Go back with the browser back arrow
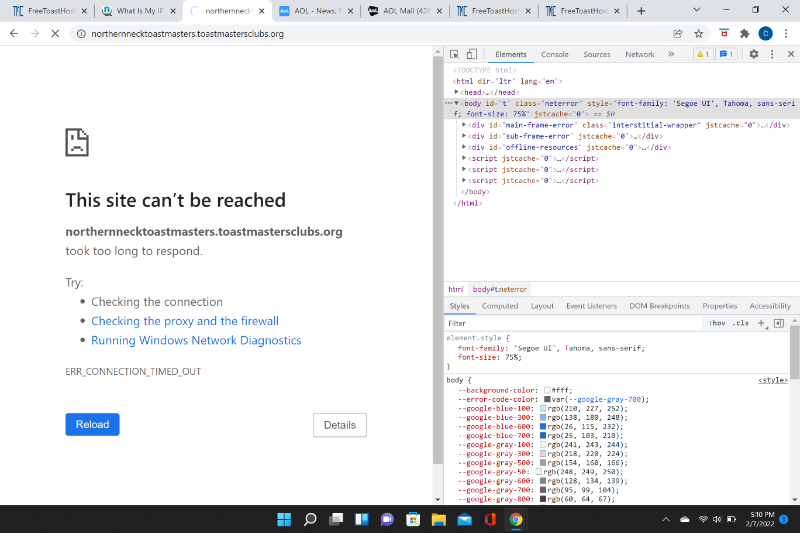 tap(14, 34)
